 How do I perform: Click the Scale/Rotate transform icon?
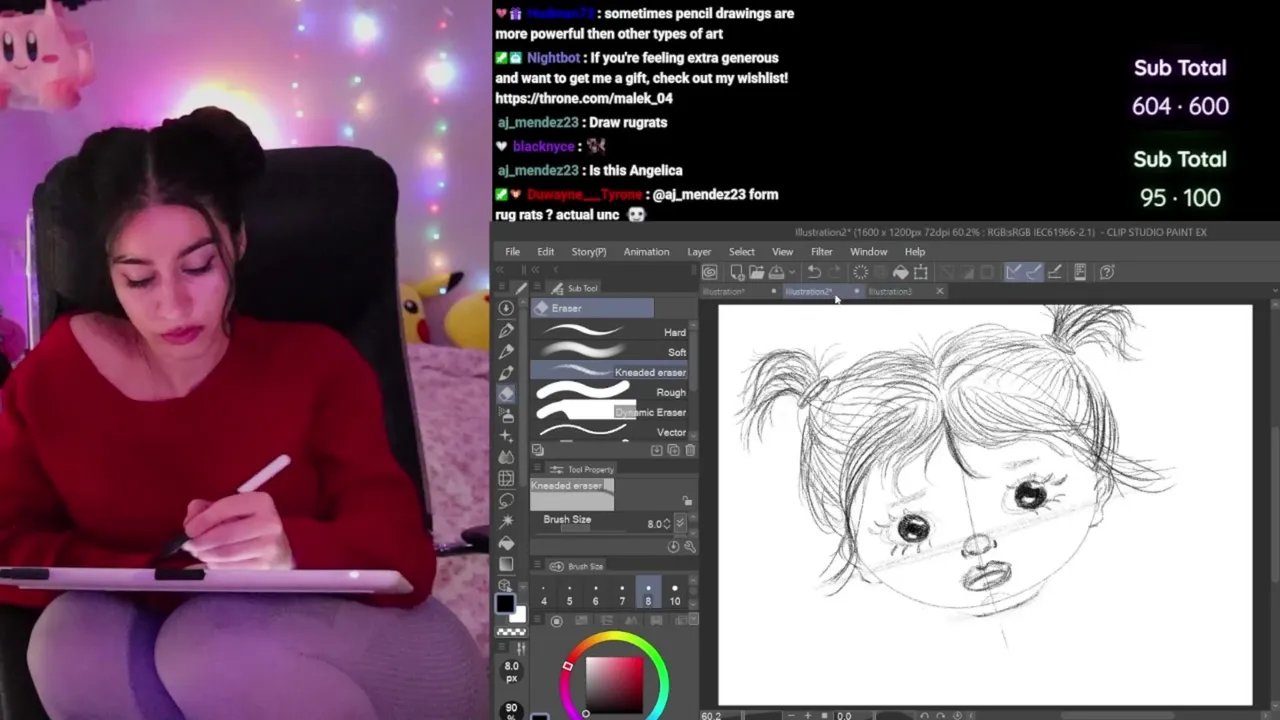921,272
